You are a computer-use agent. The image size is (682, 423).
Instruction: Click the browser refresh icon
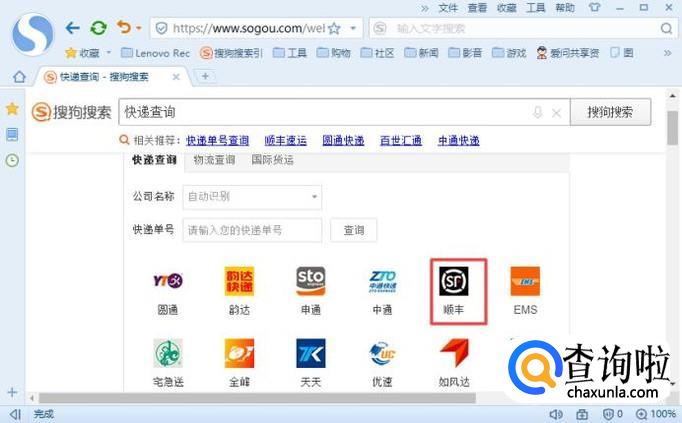98,28
